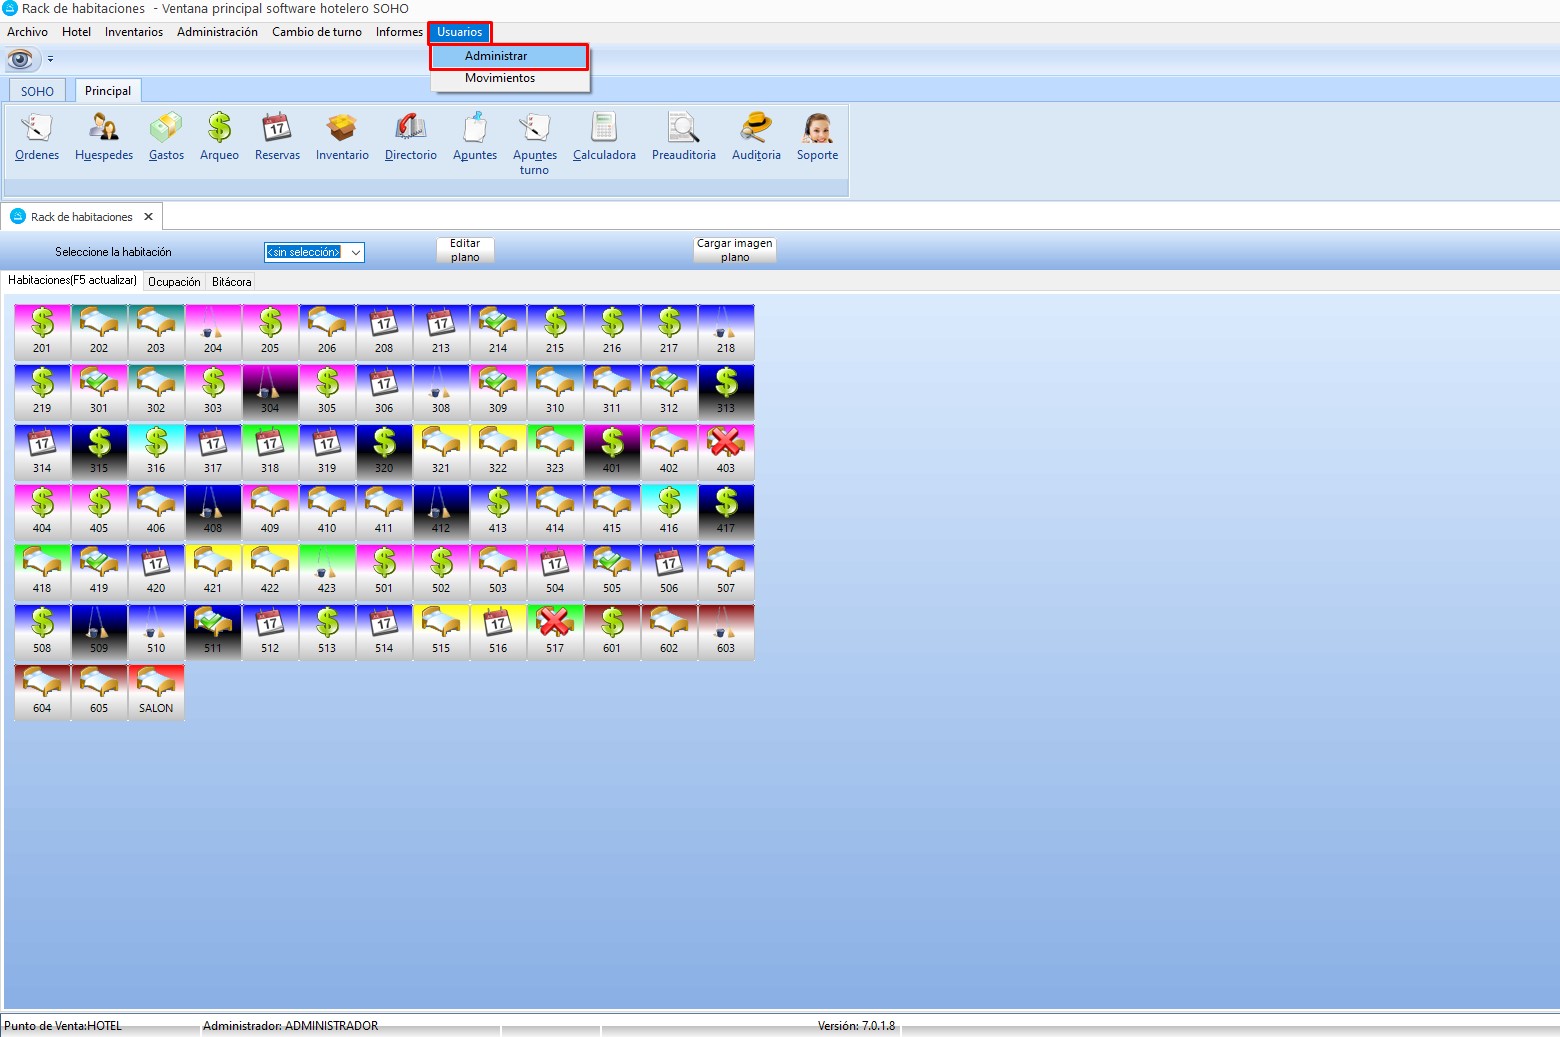Open the Huespedes guest list
This screenshot has height=1037, width=1560.
click(x=104, y=136)
